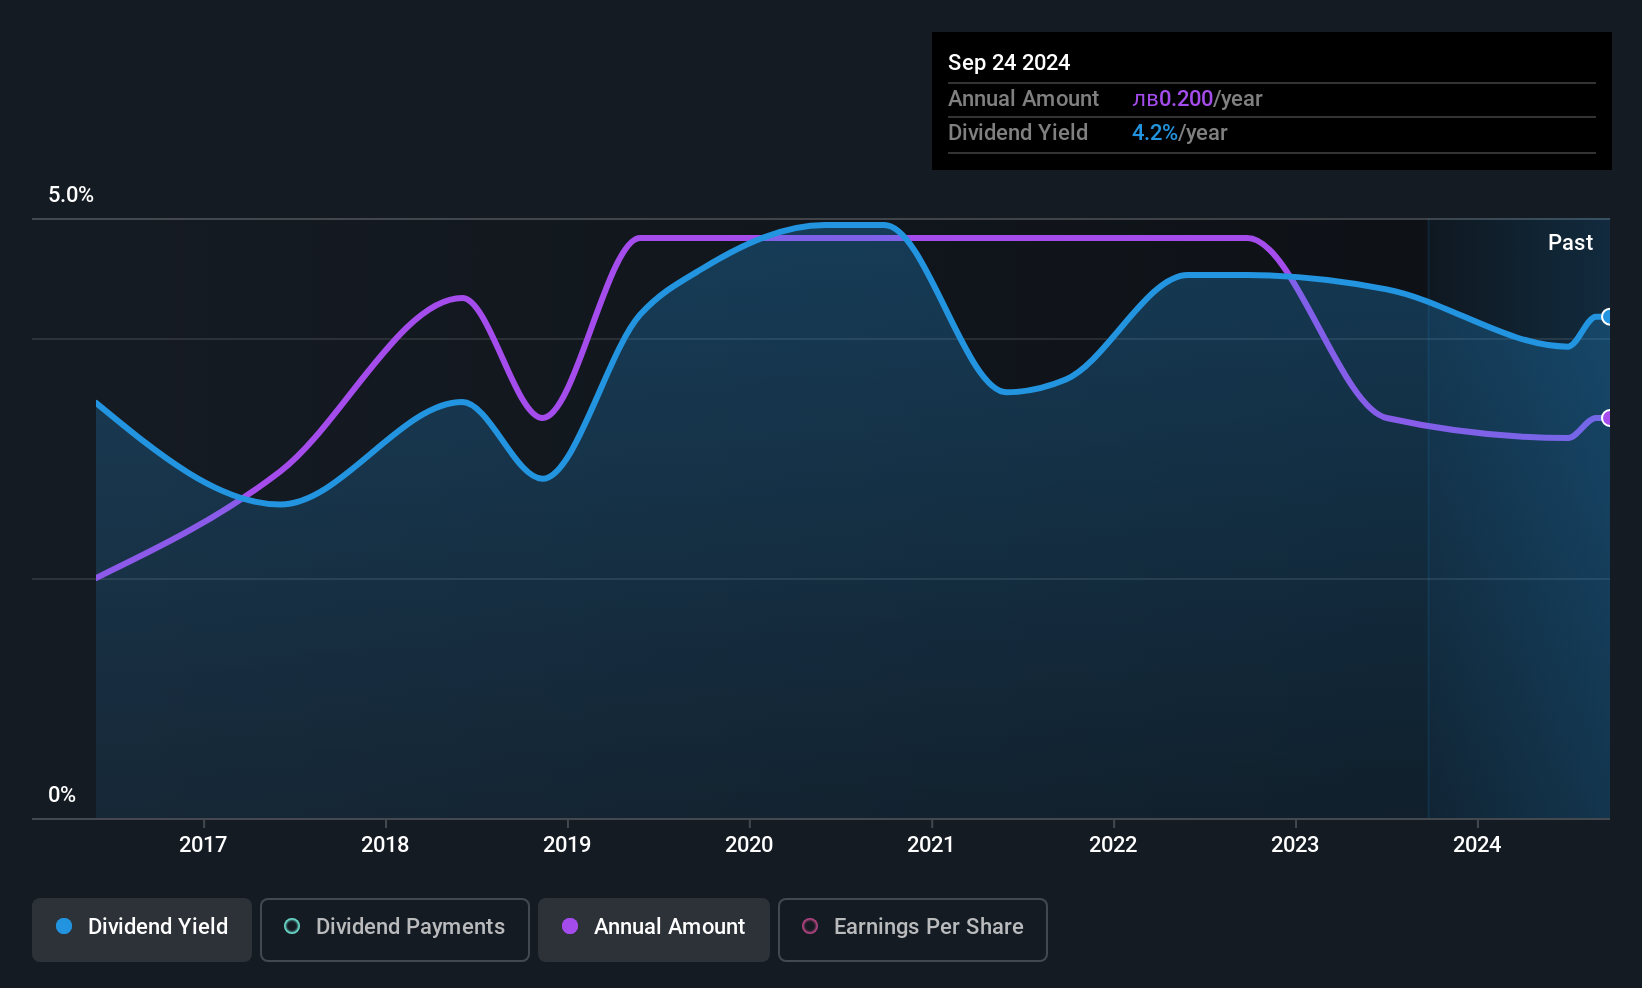Click the 2019 year tick label
Viewport: 1642px width, 988px height.
pos(567,845)
